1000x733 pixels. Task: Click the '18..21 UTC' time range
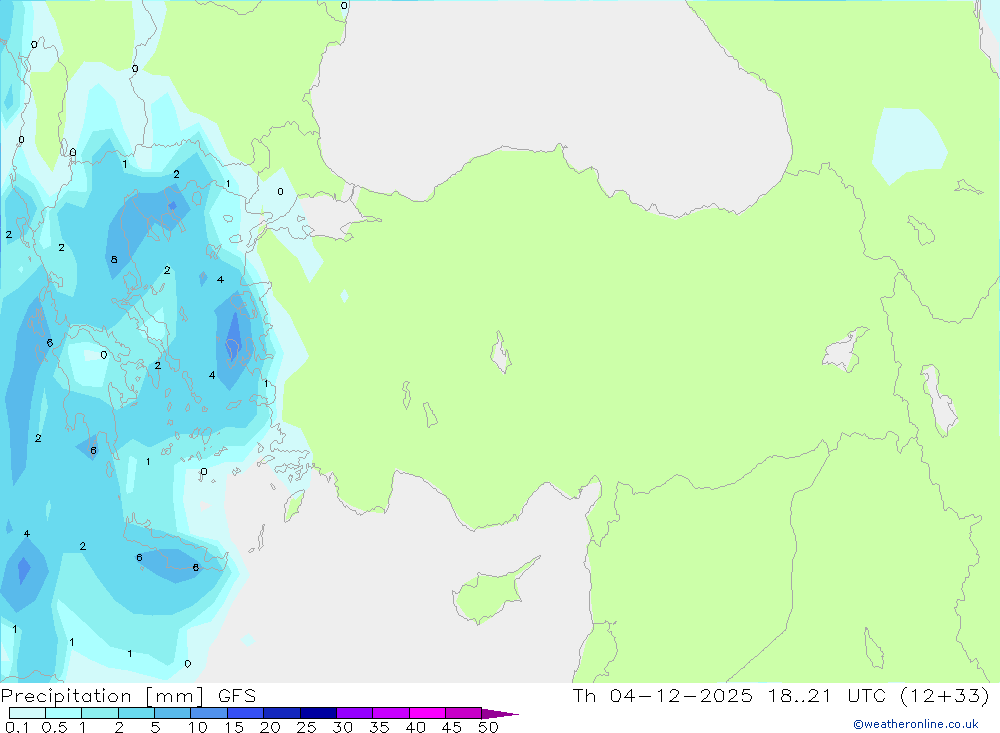pyautogui.click(x=826, y=695)
